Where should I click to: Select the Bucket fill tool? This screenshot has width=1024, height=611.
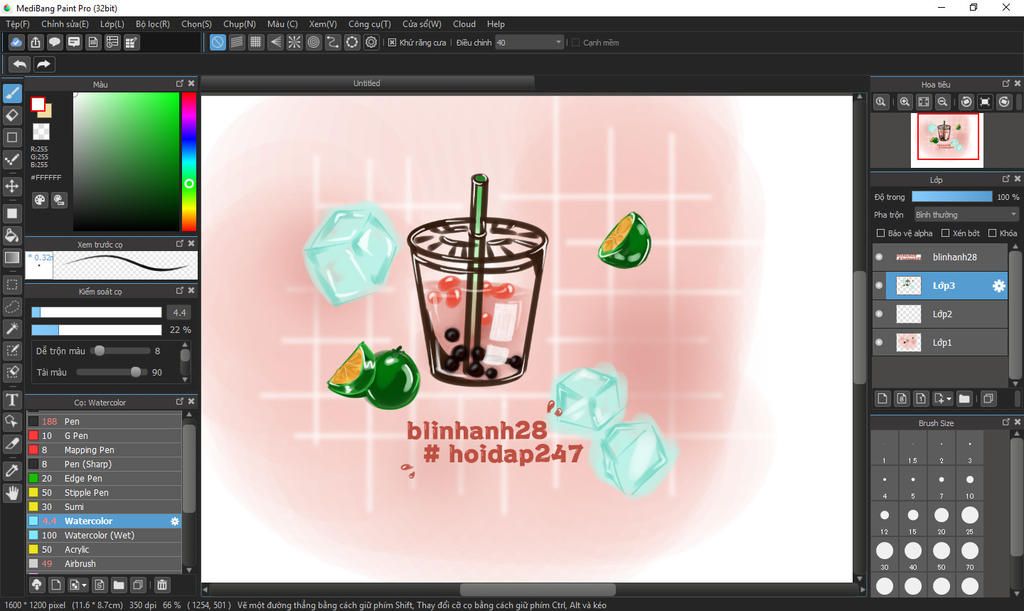pyautogui.click(x=12, y=235)
